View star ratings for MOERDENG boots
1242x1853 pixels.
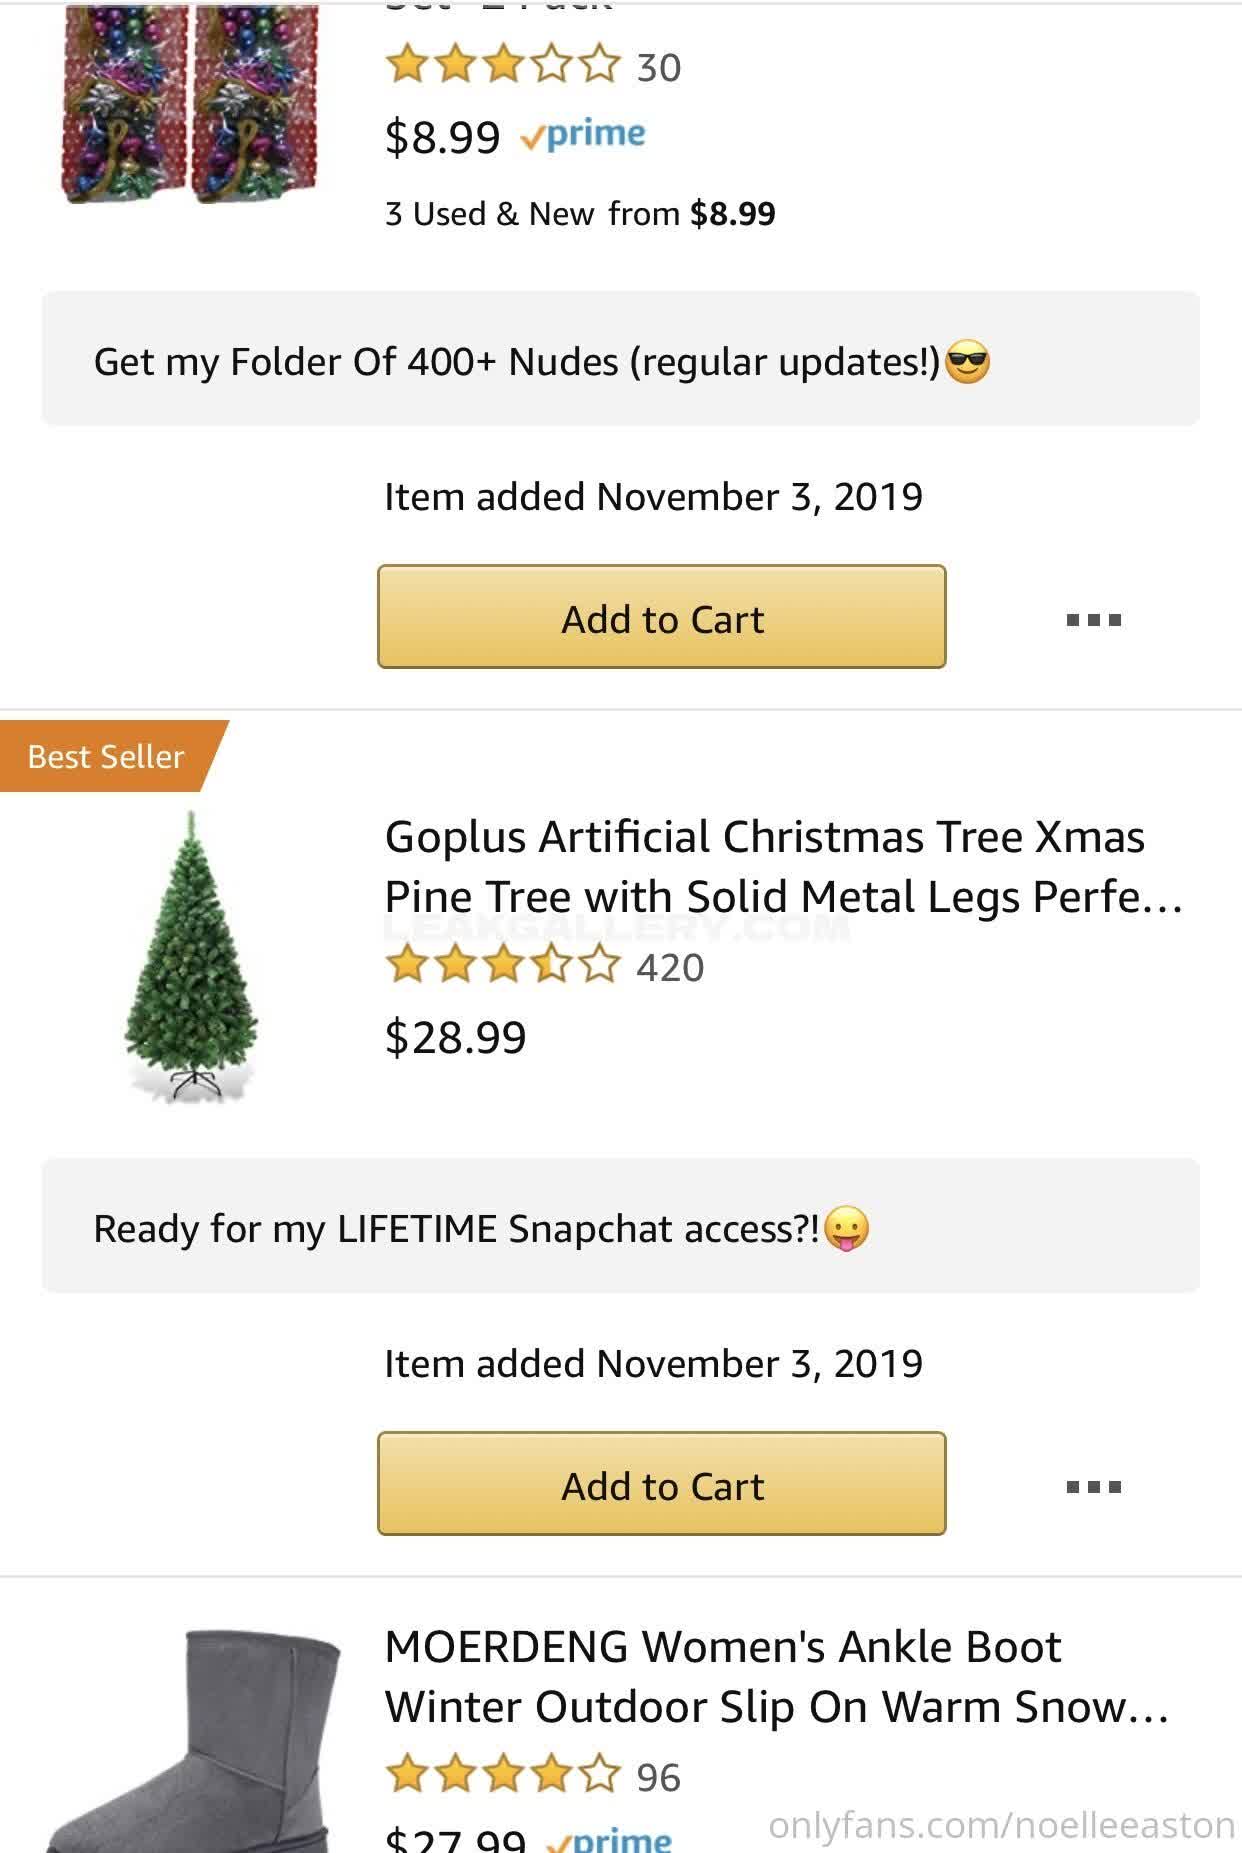coord(503,1776)
